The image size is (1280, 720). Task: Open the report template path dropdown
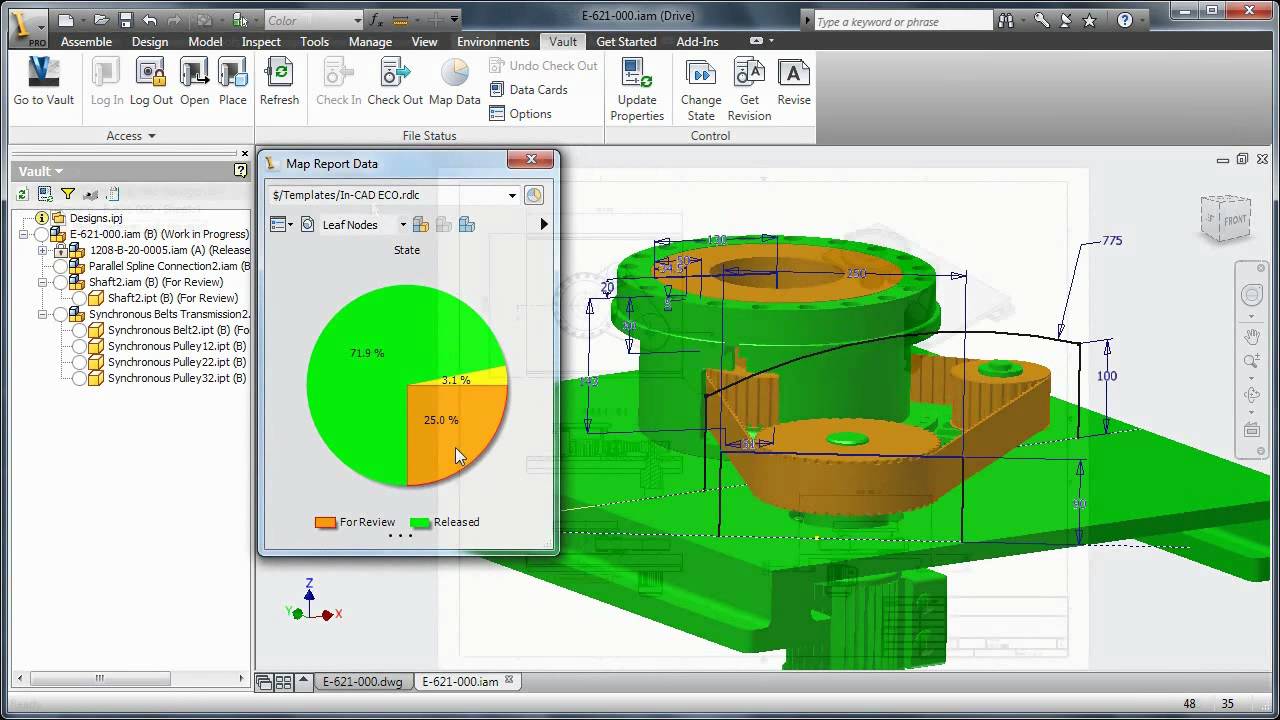click(x=512, y=195)
